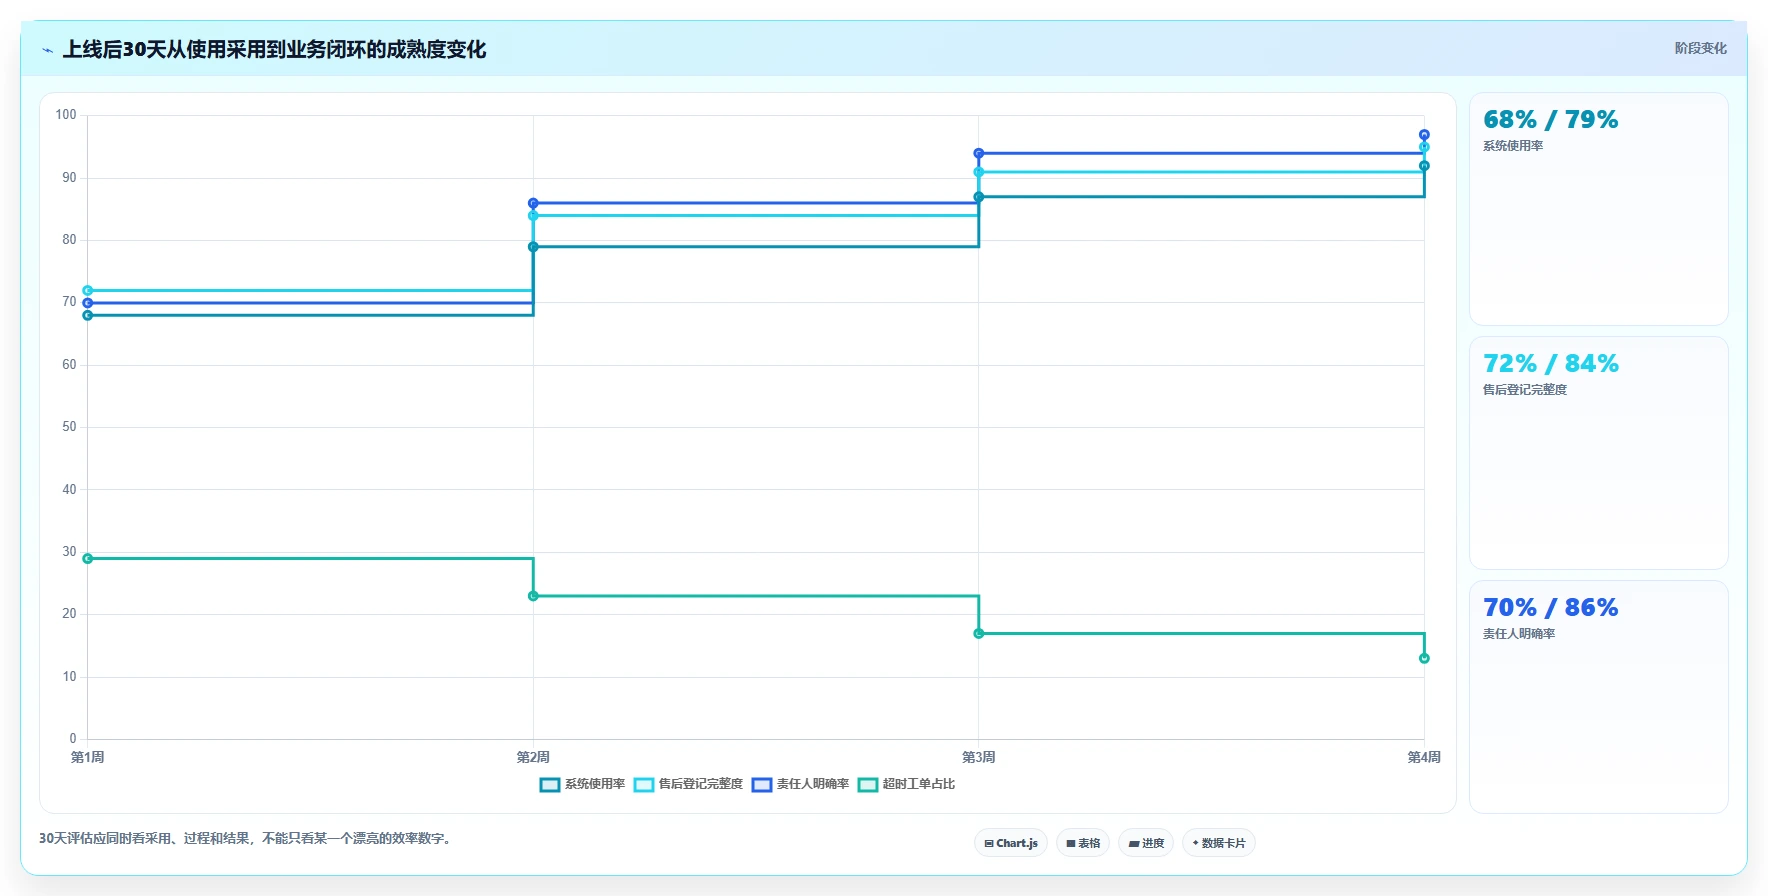Click the 68% / 79% card value
1768x896 pixels.
[1550, 120]
